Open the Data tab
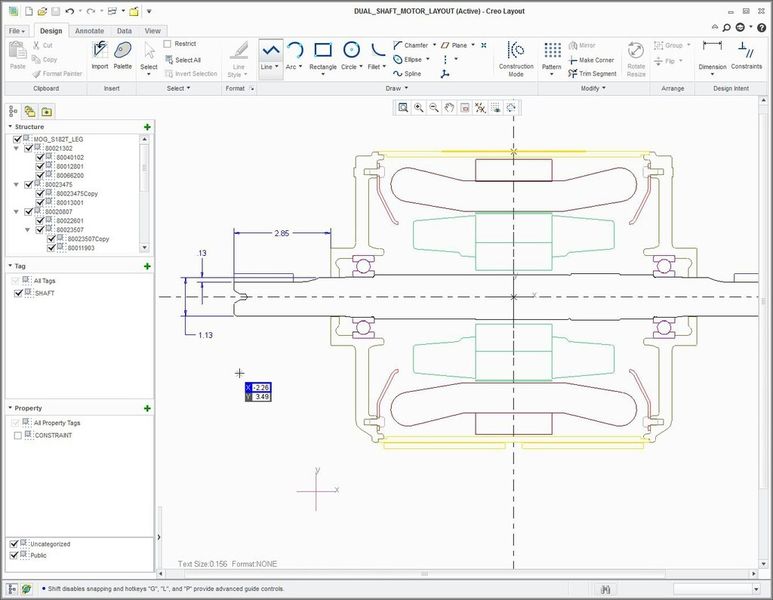The image size is (773, 600). click(124, 31)
